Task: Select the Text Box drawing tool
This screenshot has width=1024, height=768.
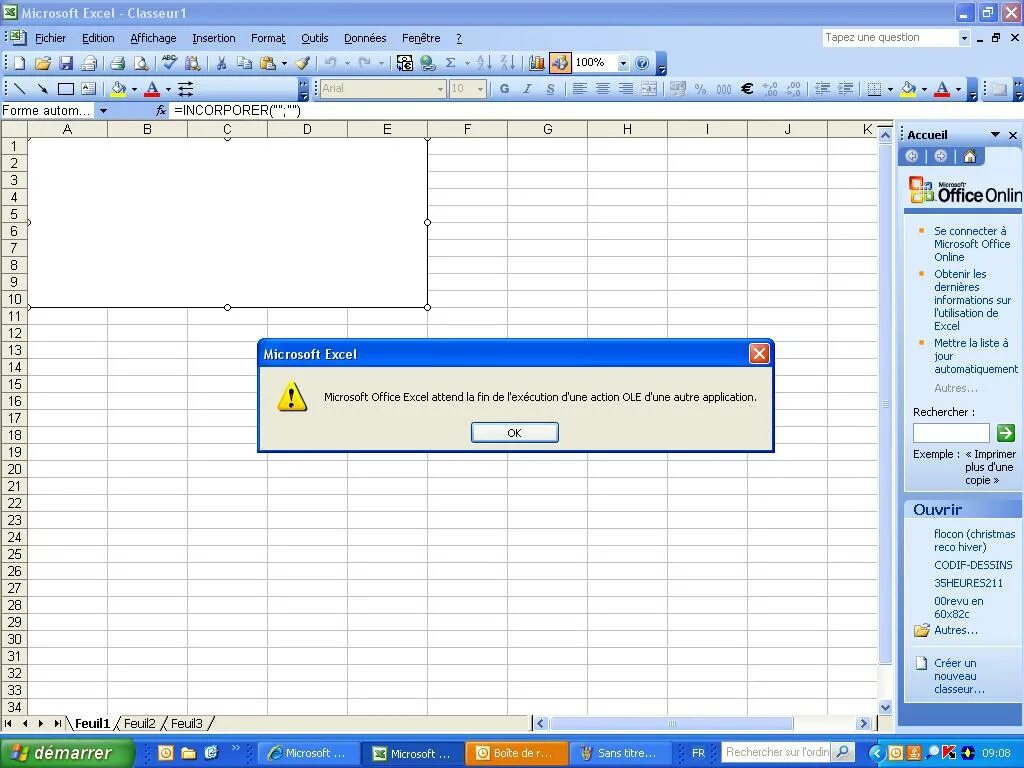Action: tap(88, 88)
